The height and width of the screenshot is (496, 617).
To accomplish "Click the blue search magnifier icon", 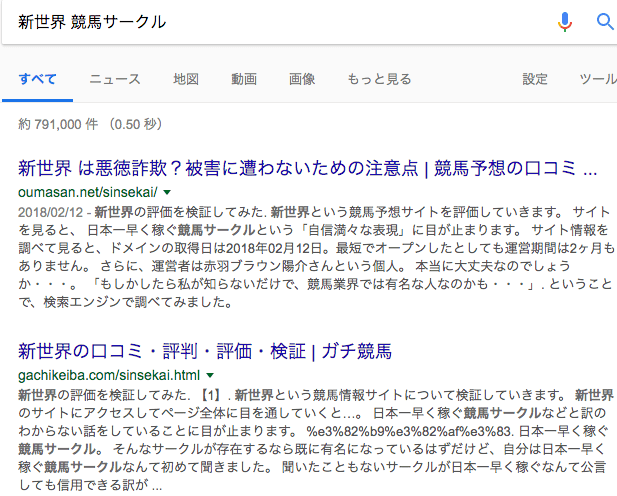I will 605,22.
